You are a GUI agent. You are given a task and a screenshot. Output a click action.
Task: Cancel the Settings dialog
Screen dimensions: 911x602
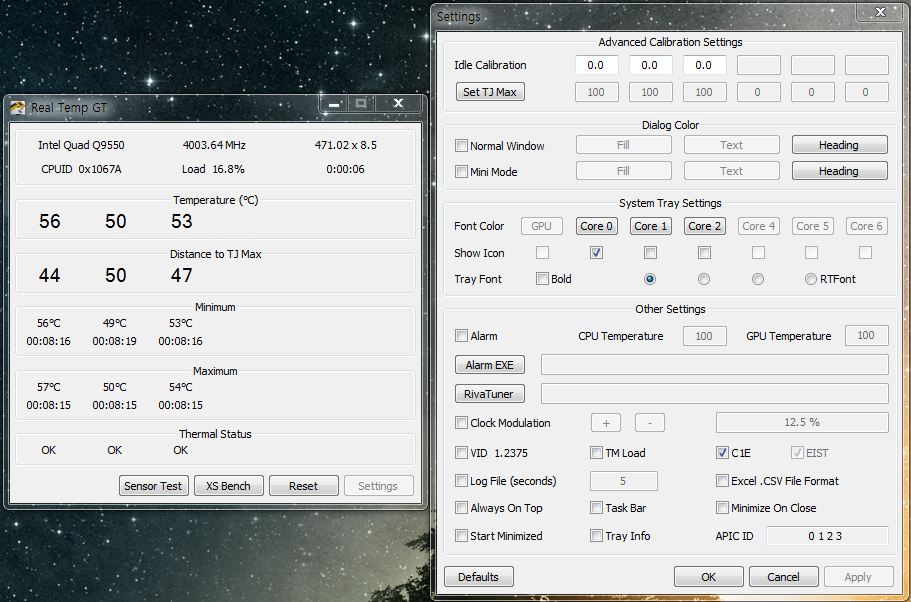[x=784, y=577]
